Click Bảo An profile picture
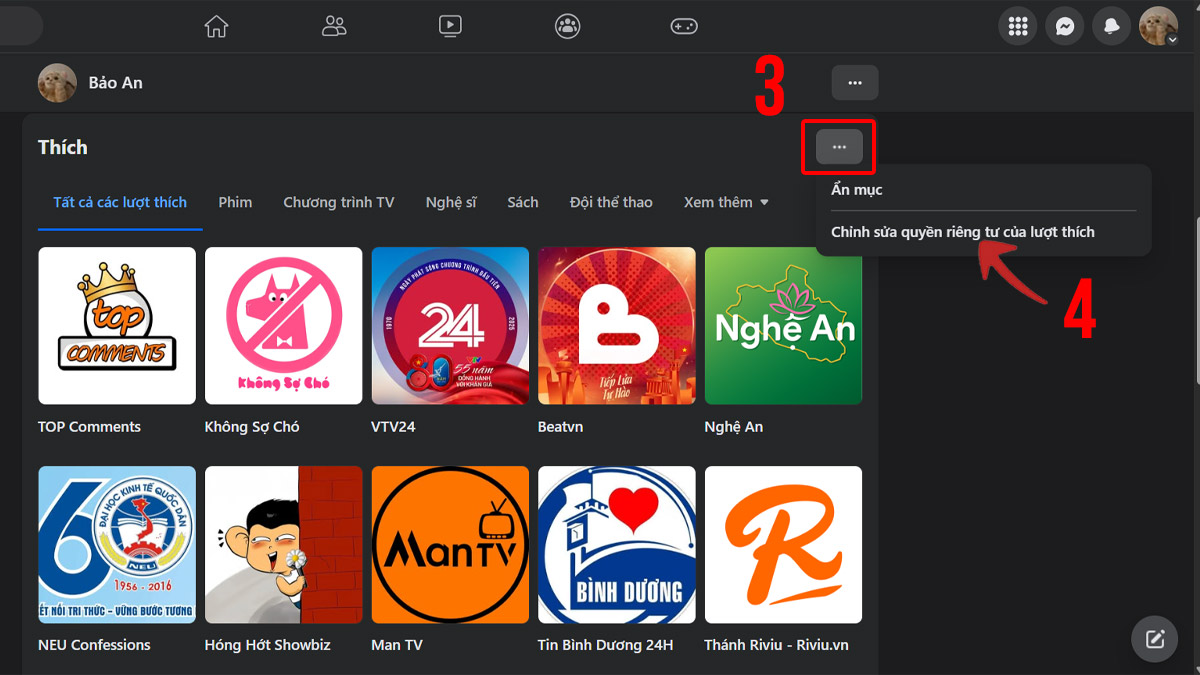Image resolution: width=1200 pixels, height=675 pixels. [x=57, y=83]
